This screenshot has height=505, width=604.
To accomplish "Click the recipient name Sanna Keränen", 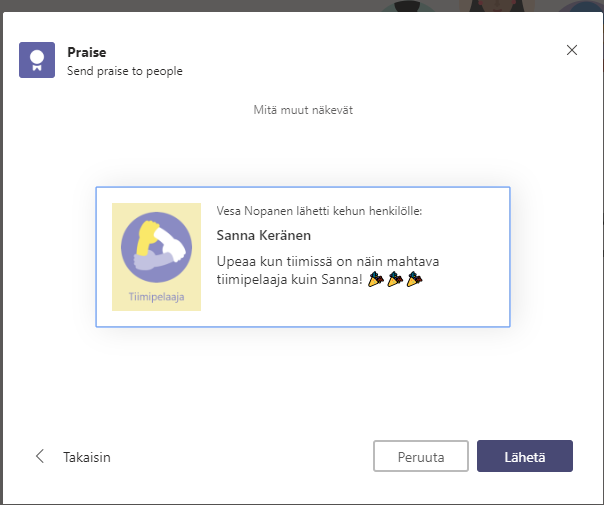I will pyautogui.click(x=263, y=235).
